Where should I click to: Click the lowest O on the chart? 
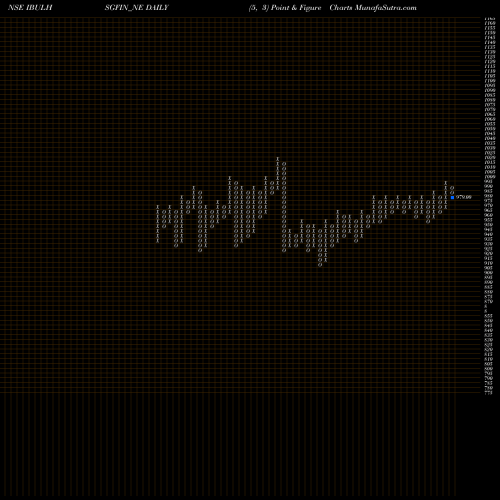coord(320,265)
